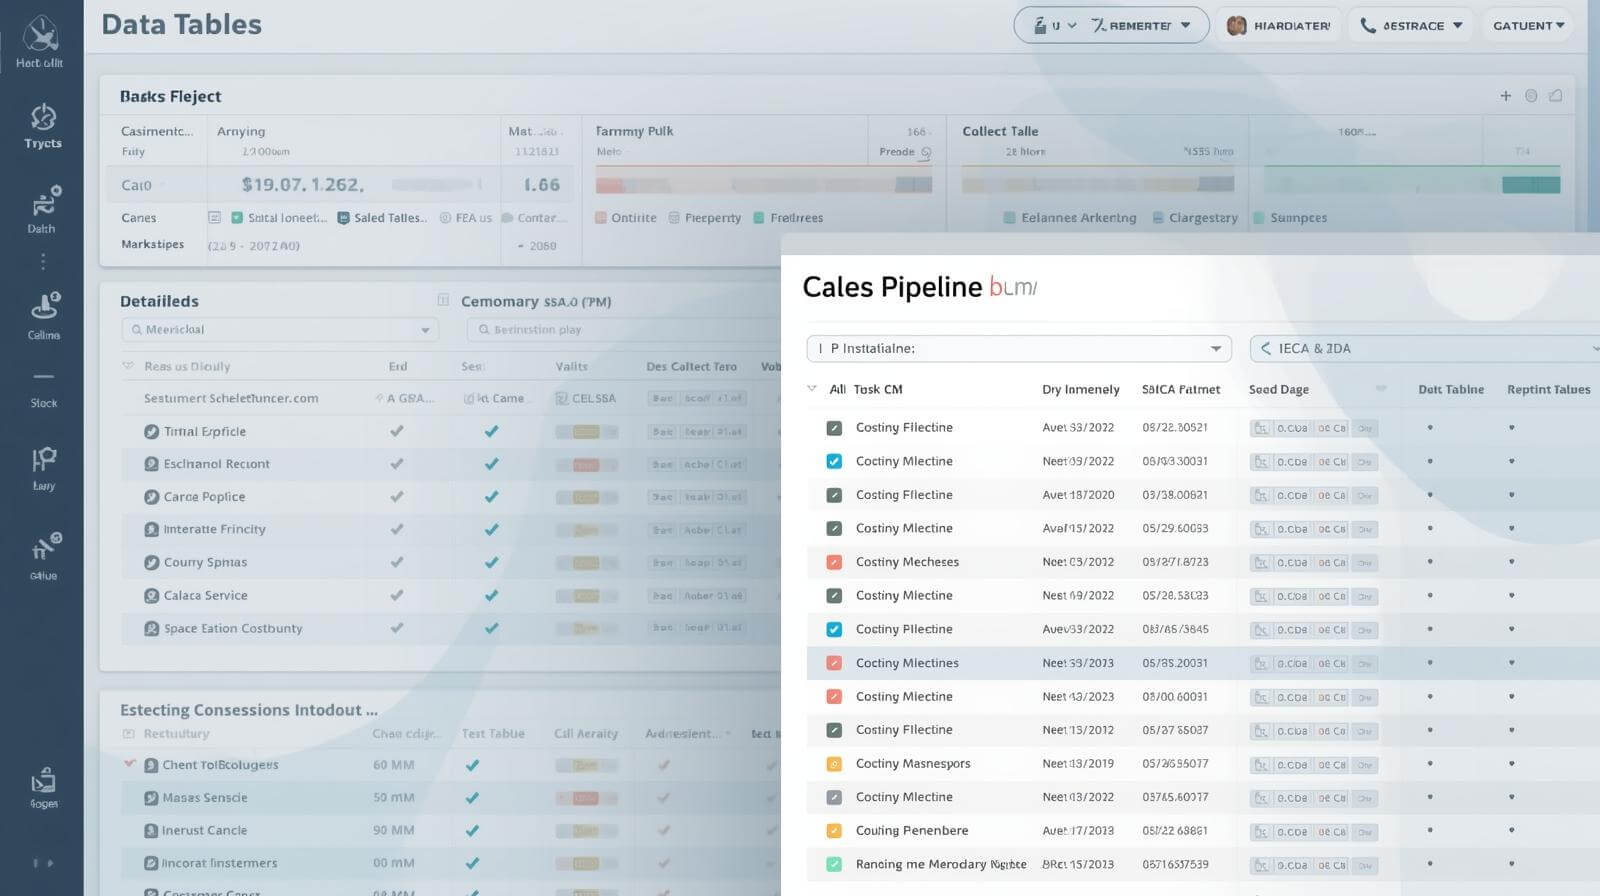The image size is (1600, 896).
Task: Toggle the Ranoing me Merodary checkbox
Action: (834, 864)
